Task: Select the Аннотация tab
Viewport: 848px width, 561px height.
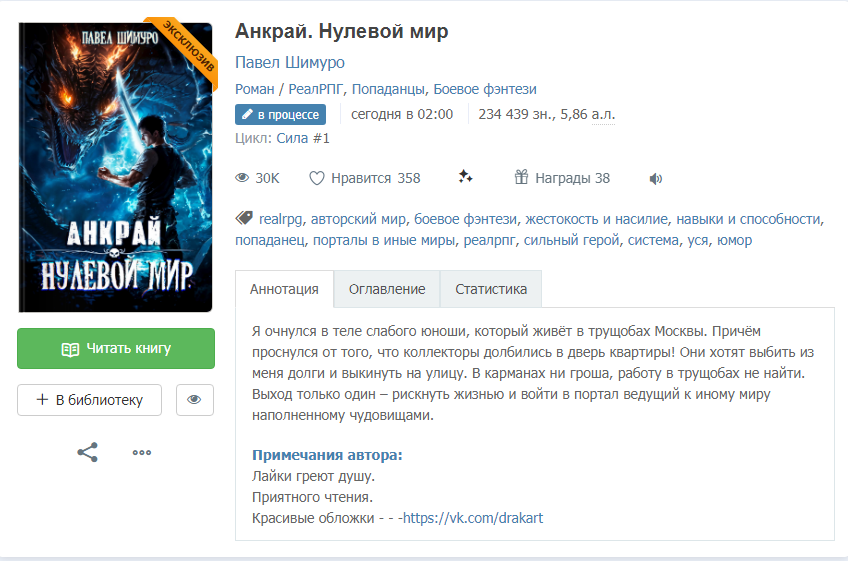Action: pyautogui.click(x=284, y=289)
